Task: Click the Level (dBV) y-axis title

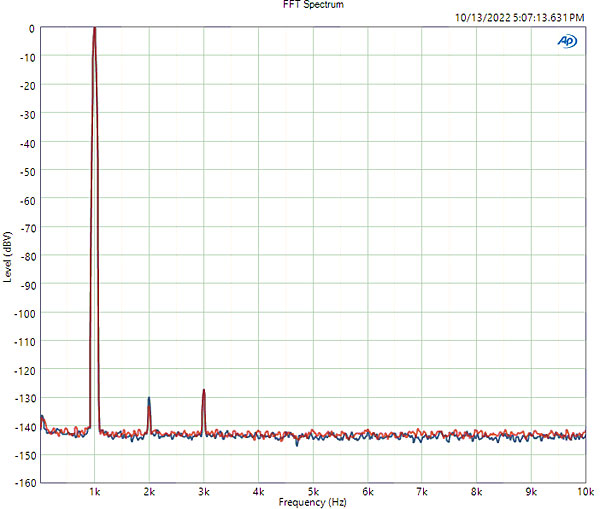Action: tap(8, 256)
